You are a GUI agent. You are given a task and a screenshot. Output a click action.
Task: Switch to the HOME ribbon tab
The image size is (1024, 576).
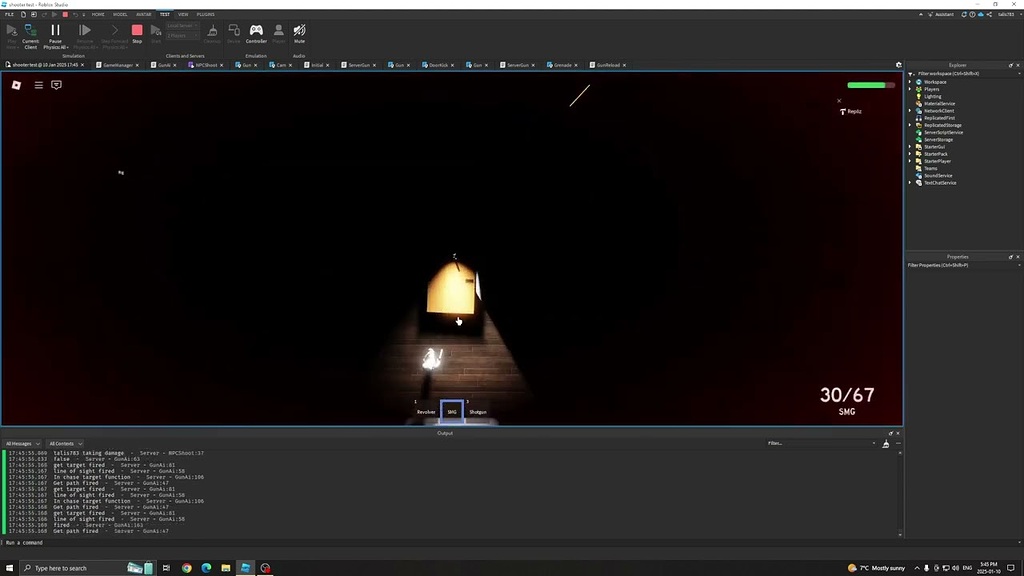coord(98,14)
